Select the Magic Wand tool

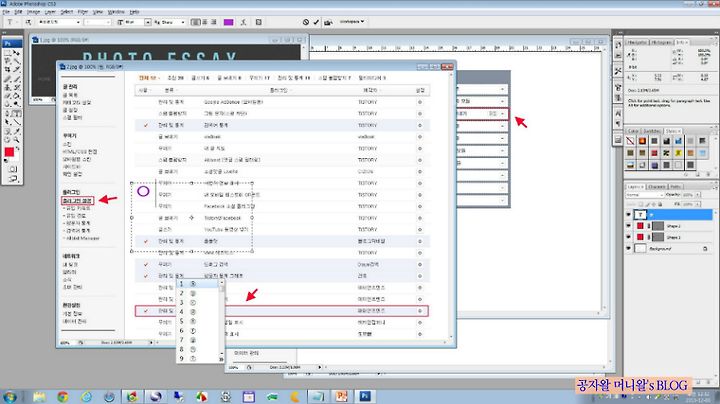pos(17,61)
